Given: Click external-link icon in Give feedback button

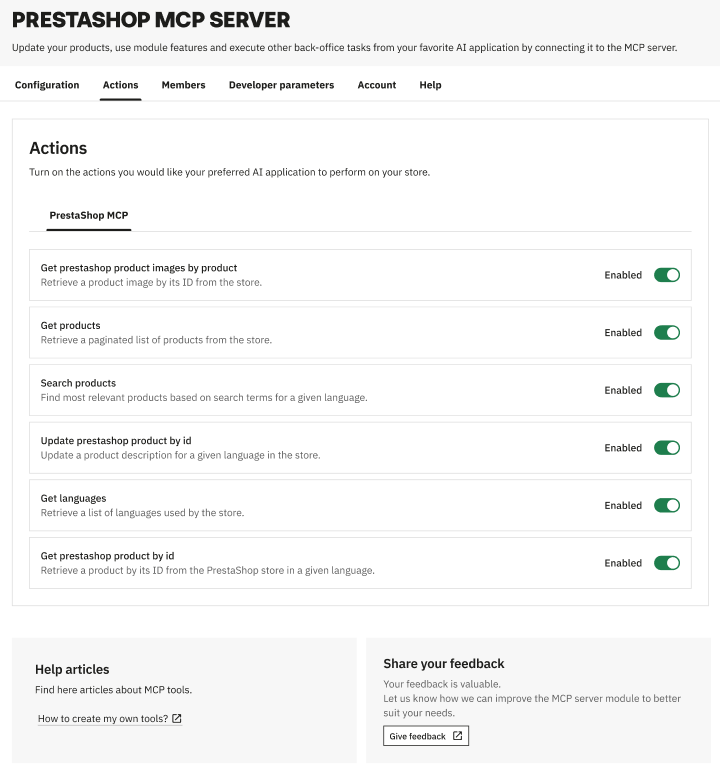Looking at the screenshot, I should click(x=457, y=736).
